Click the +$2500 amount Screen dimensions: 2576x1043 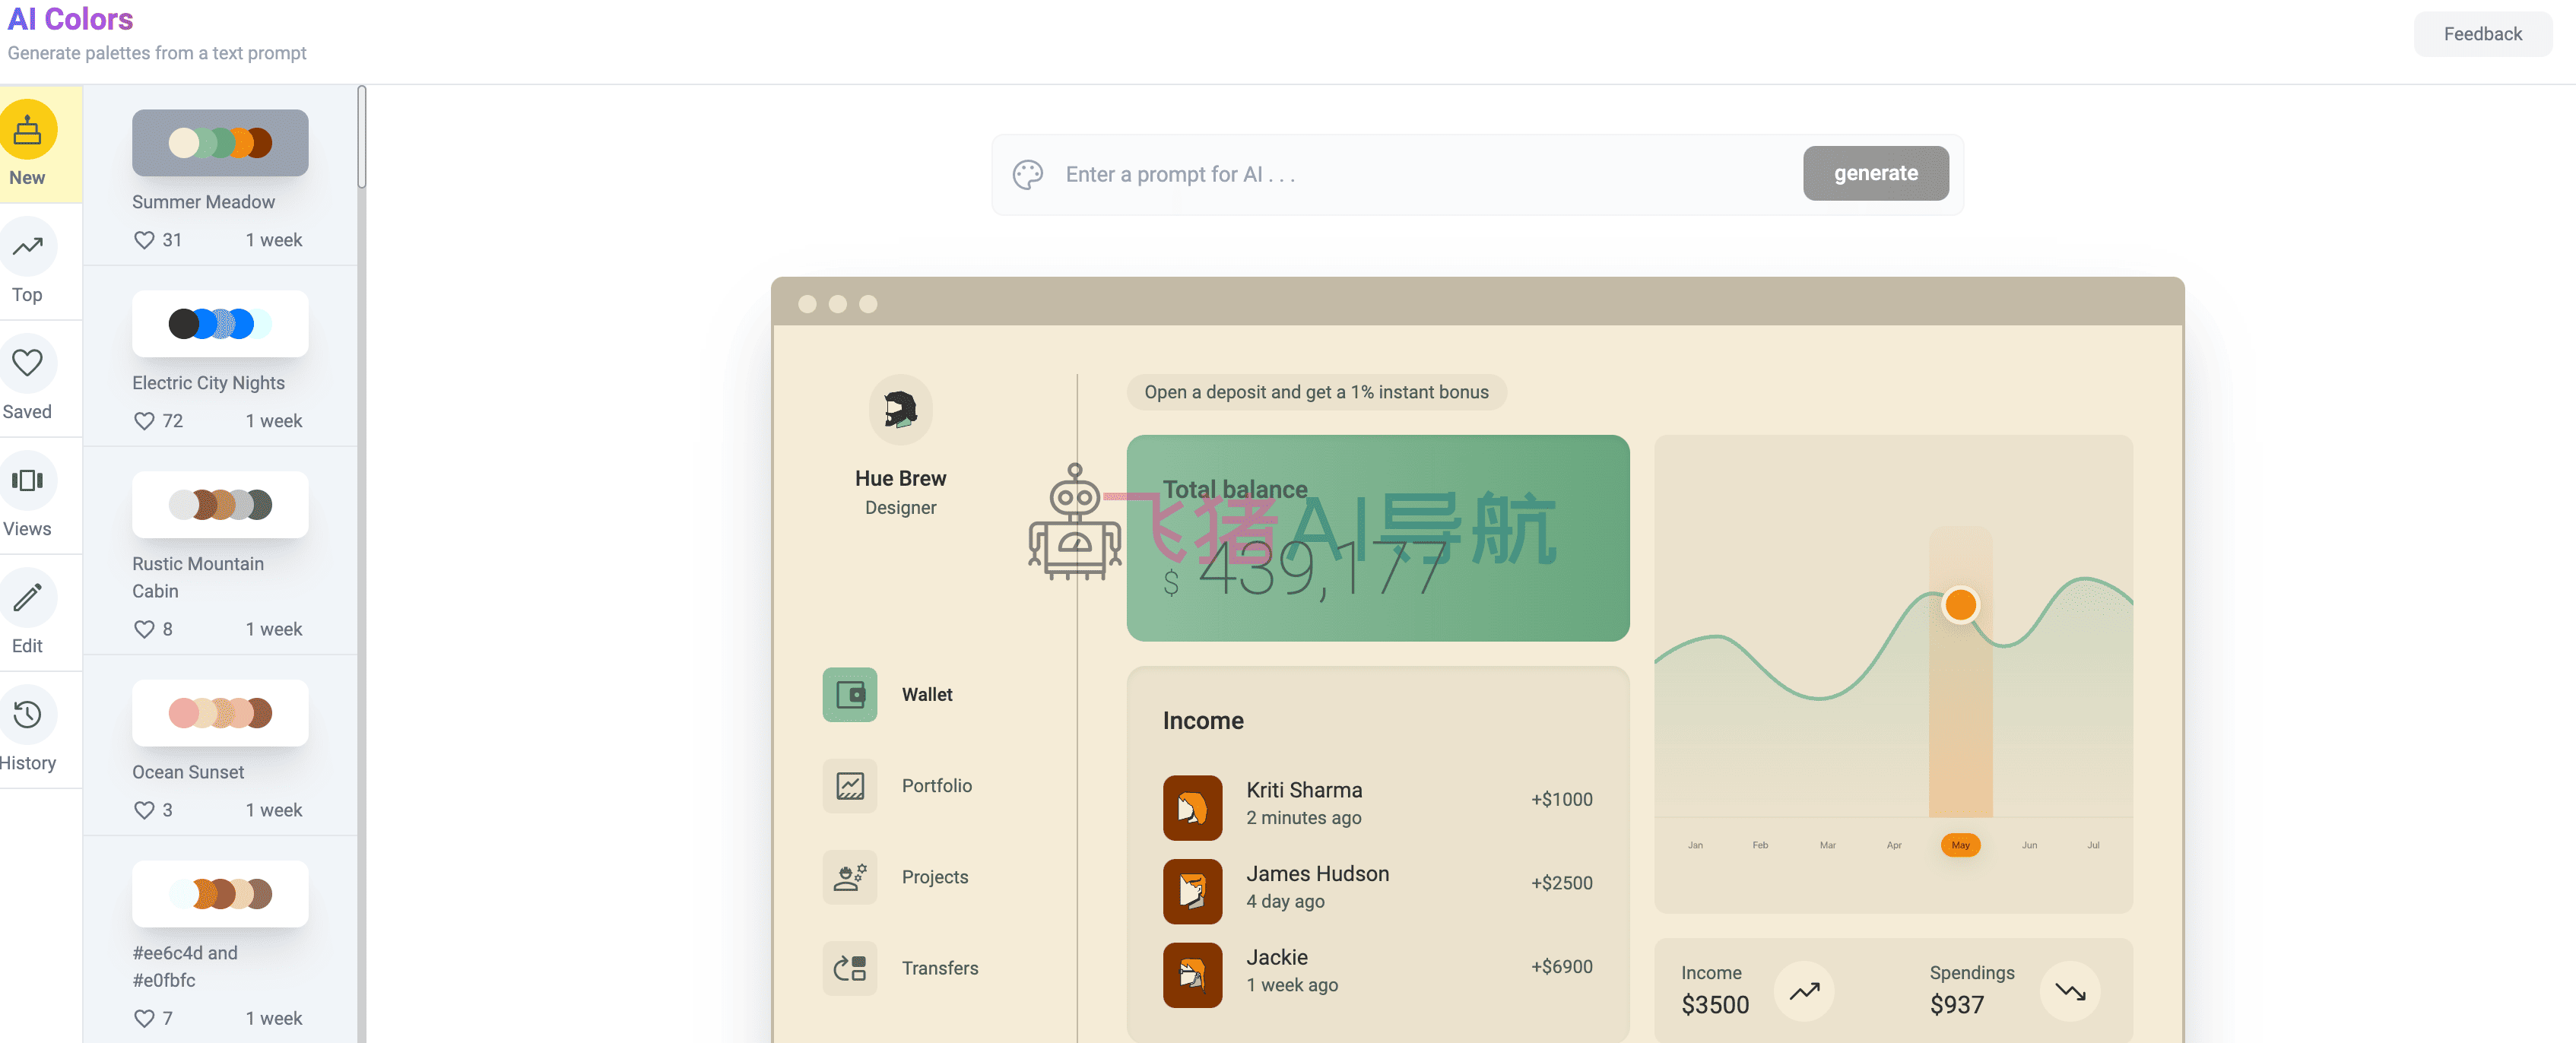1561,883
